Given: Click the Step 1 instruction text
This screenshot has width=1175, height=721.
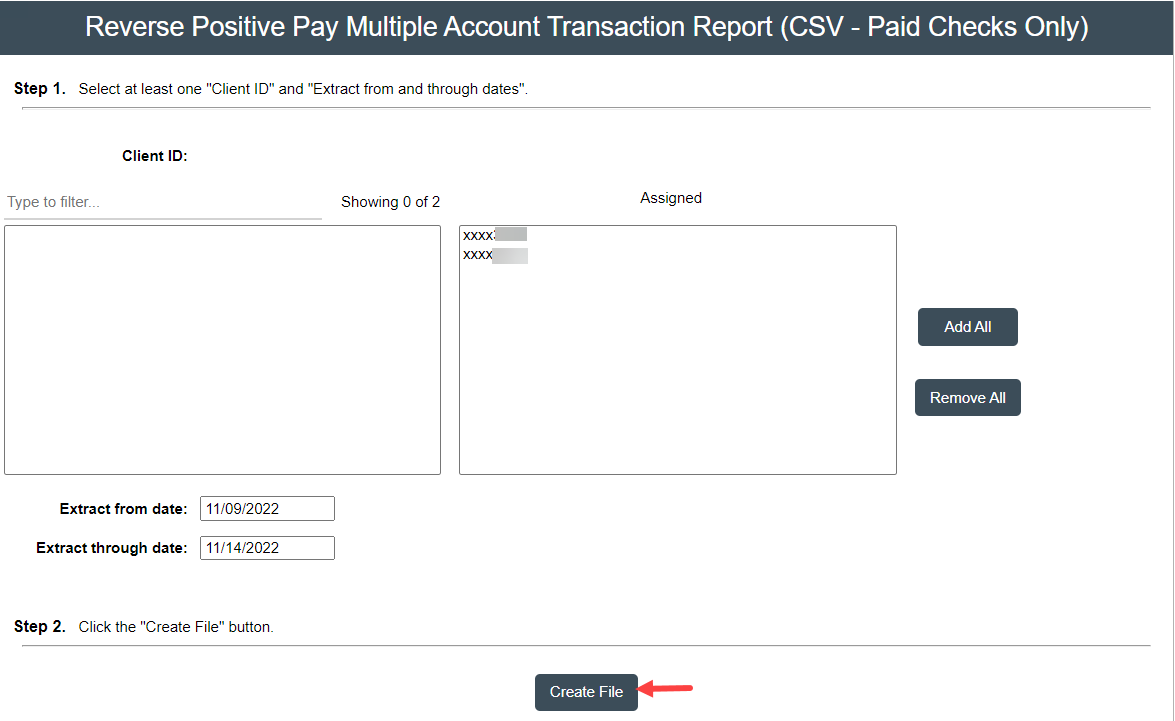Looking at the screenshot, I should point(303,88).
